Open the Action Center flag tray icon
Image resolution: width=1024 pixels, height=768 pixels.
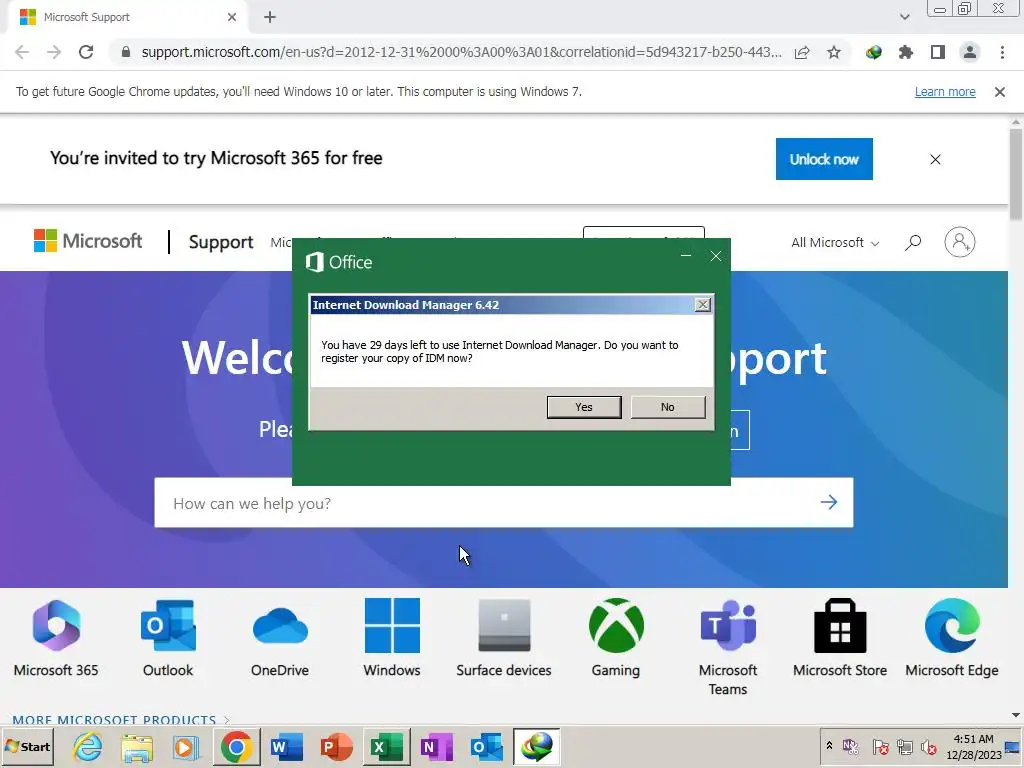pos(880,746)
